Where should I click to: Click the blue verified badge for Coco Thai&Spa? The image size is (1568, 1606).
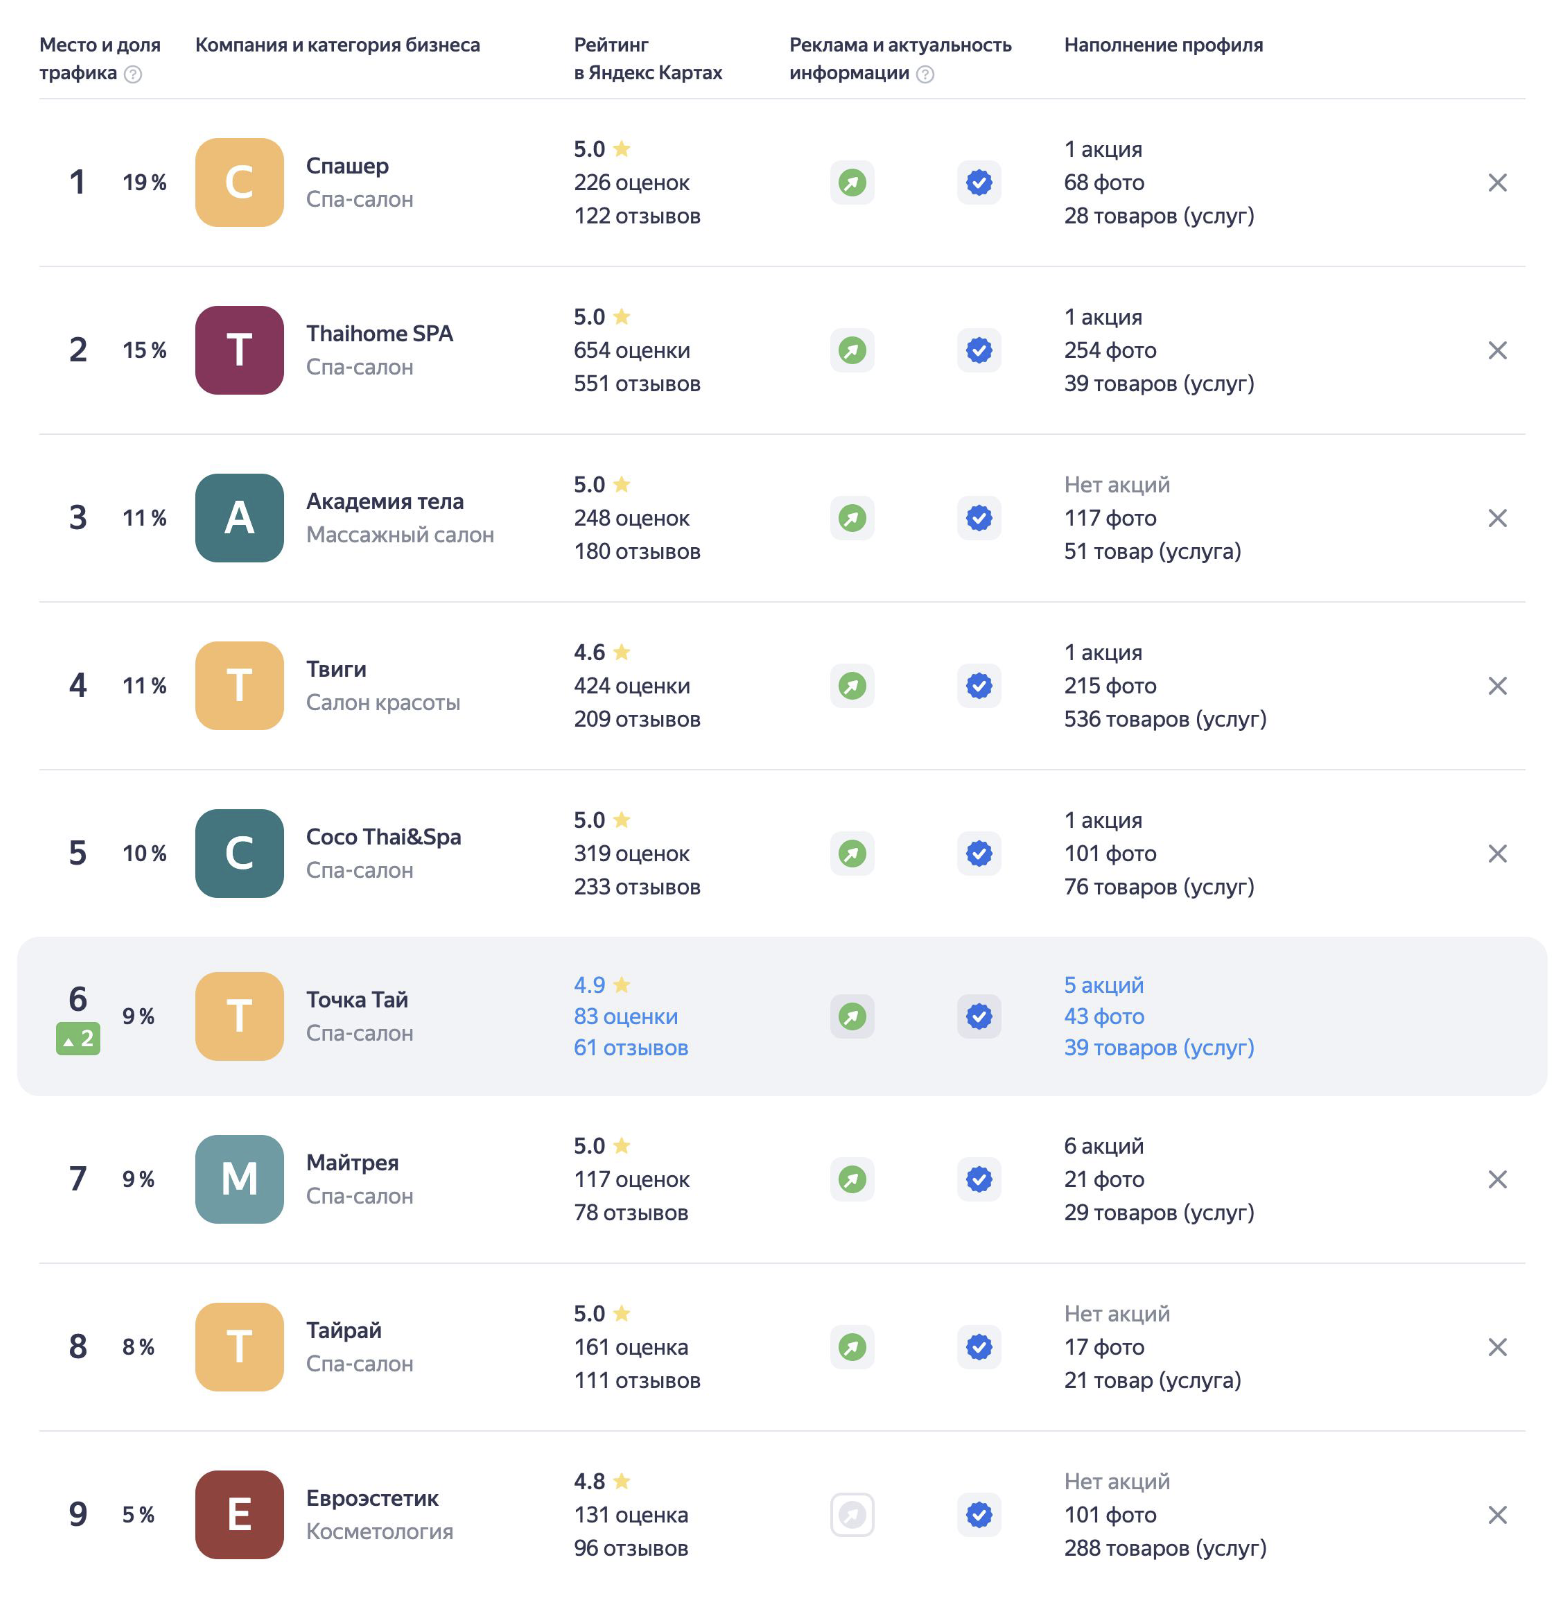[x=979, y=854]
